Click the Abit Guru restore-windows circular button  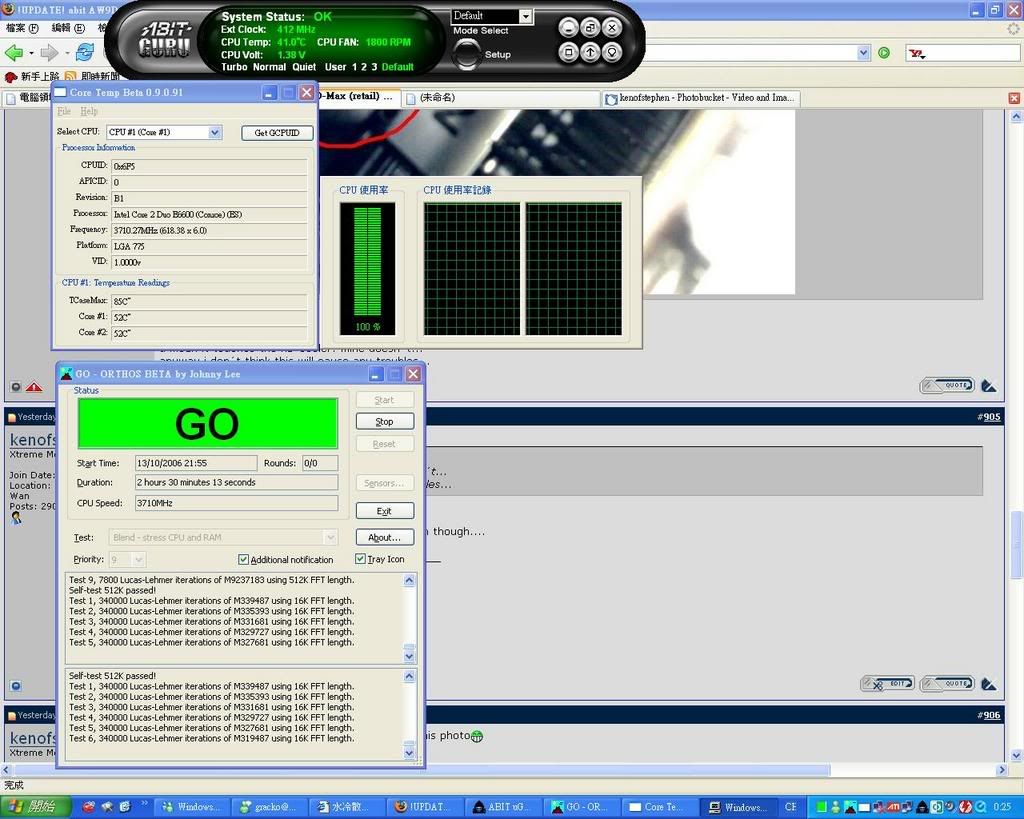(x=590, y=27)
